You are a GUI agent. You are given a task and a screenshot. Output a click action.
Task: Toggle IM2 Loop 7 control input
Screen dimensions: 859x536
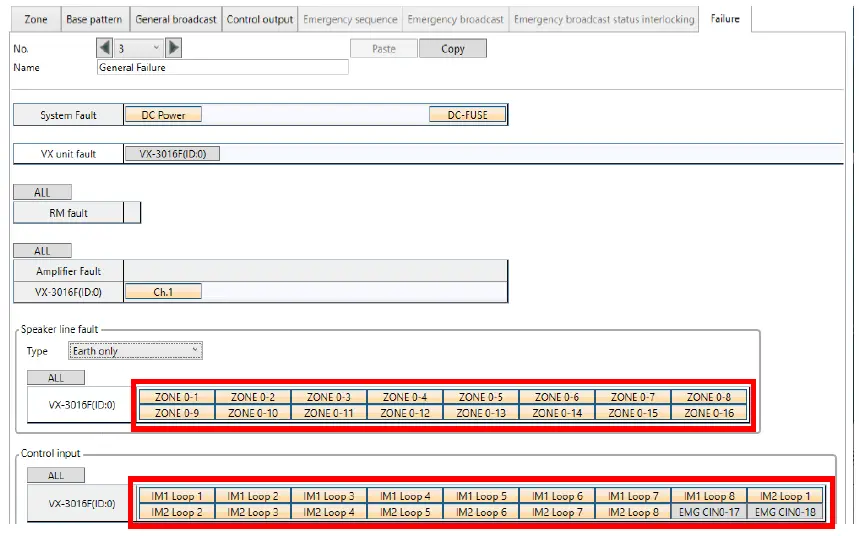click(x=557, y=512)
